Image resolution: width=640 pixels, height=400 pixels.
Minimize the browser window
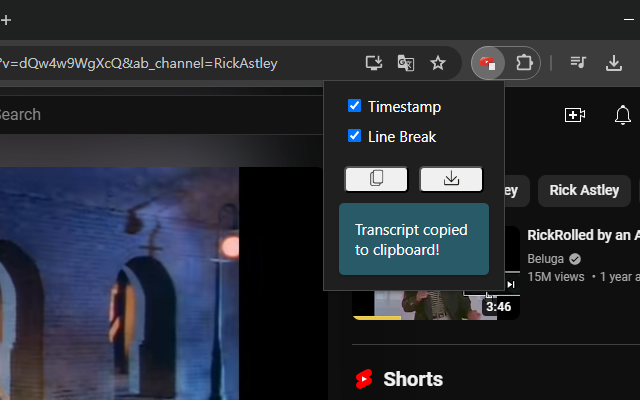629,20
